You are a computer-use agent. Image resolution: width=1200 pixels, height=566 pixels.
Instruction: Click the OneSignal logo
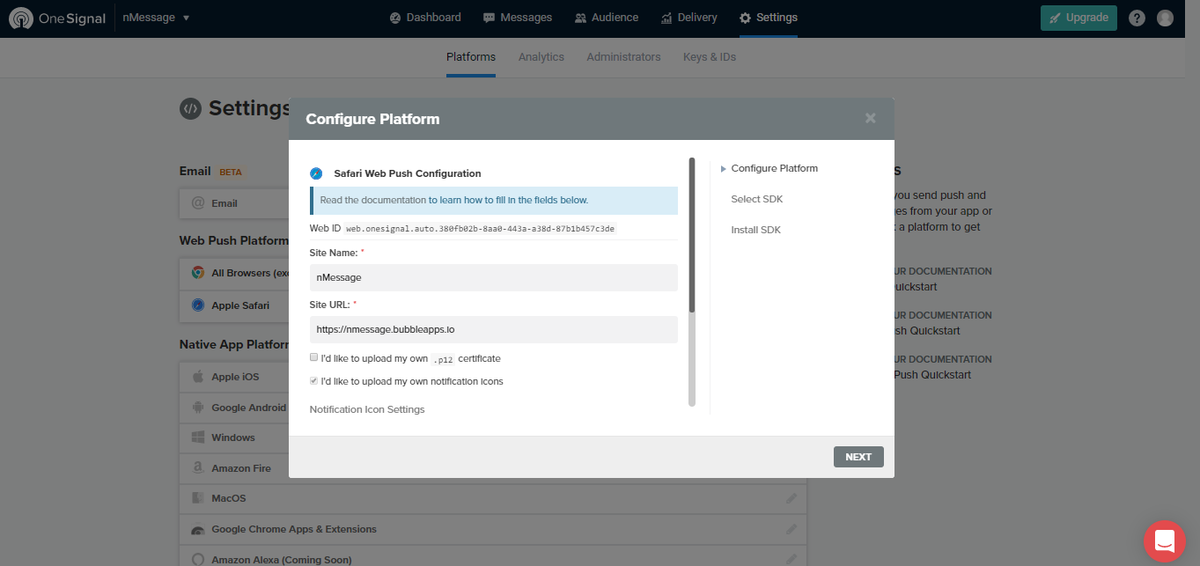coord(56,18)
